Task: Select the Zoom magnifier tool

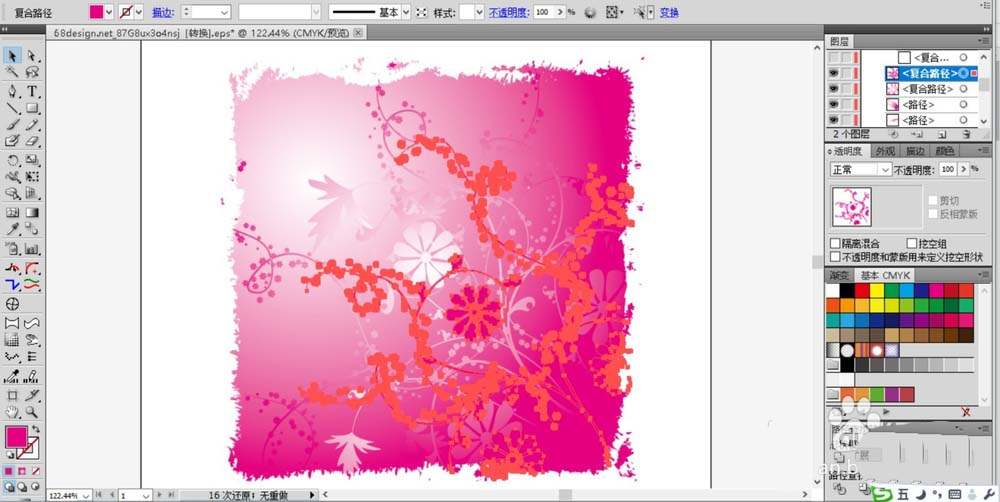Action: pyautogui.click(x=32, y=413)
